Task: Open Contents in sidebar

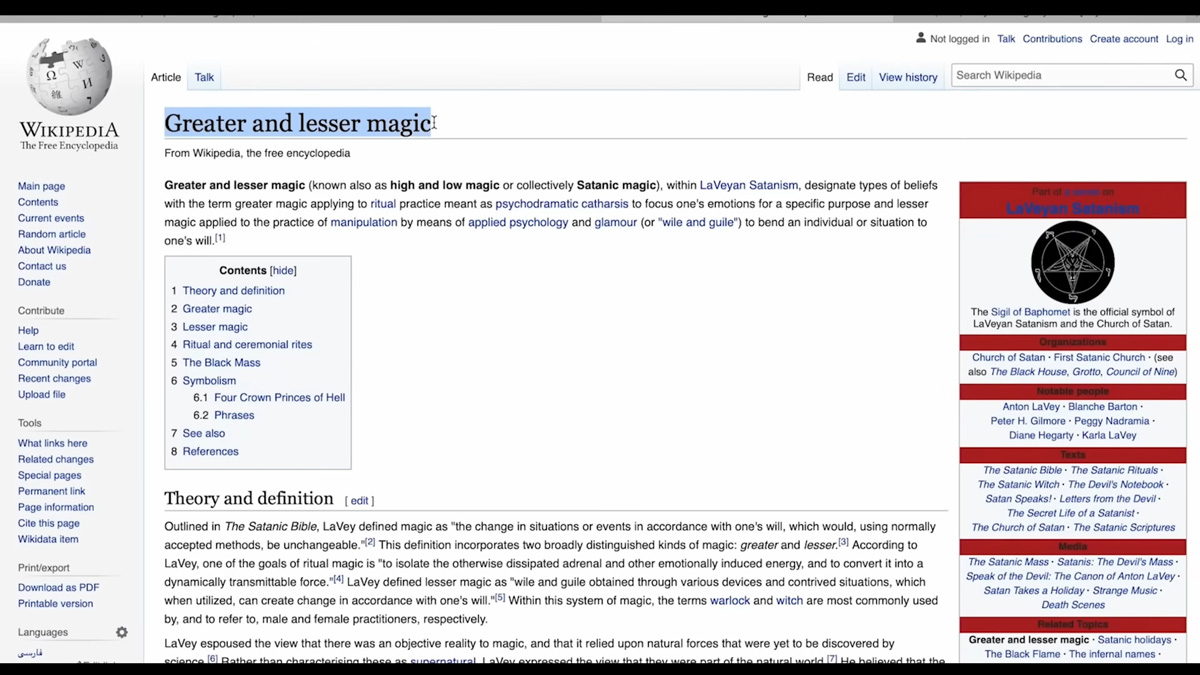Action: 38,202
